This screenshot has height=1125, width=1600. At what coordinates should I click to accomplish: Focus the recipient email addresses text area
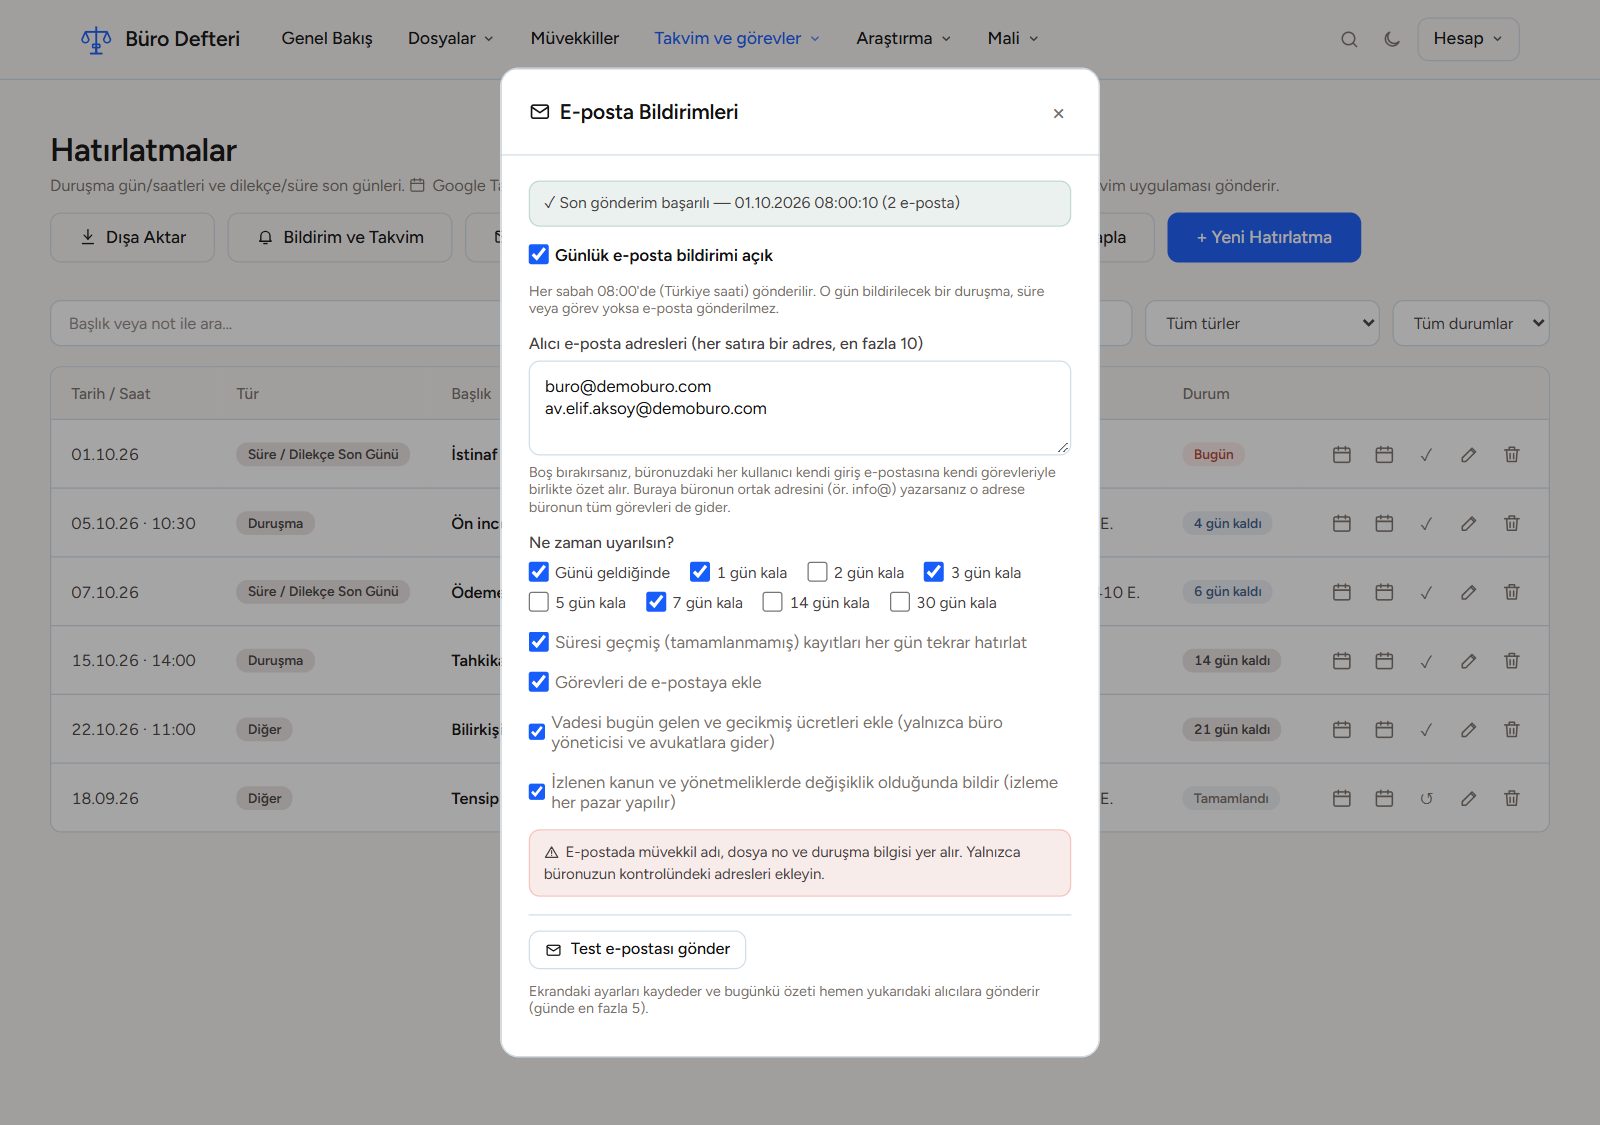(x=800, y=408)
